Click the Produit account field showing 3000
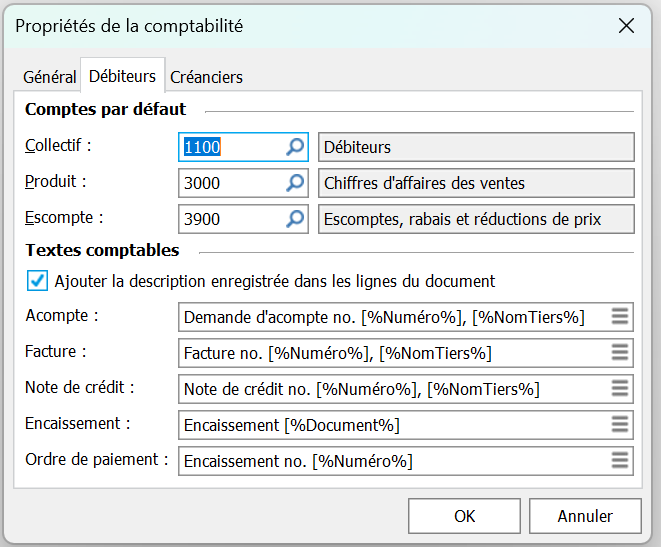The height and width of the screenshot is (547, 661). 232,183
